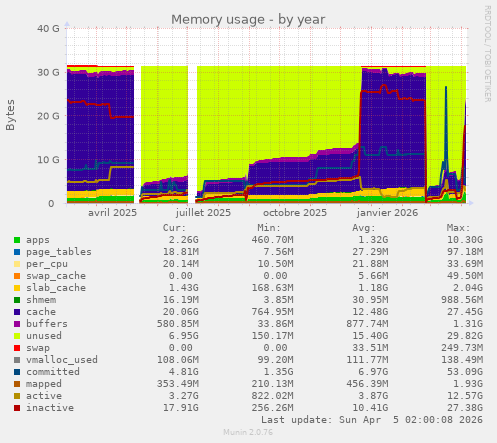Click the unused lime swatch

tap(17, 336)
